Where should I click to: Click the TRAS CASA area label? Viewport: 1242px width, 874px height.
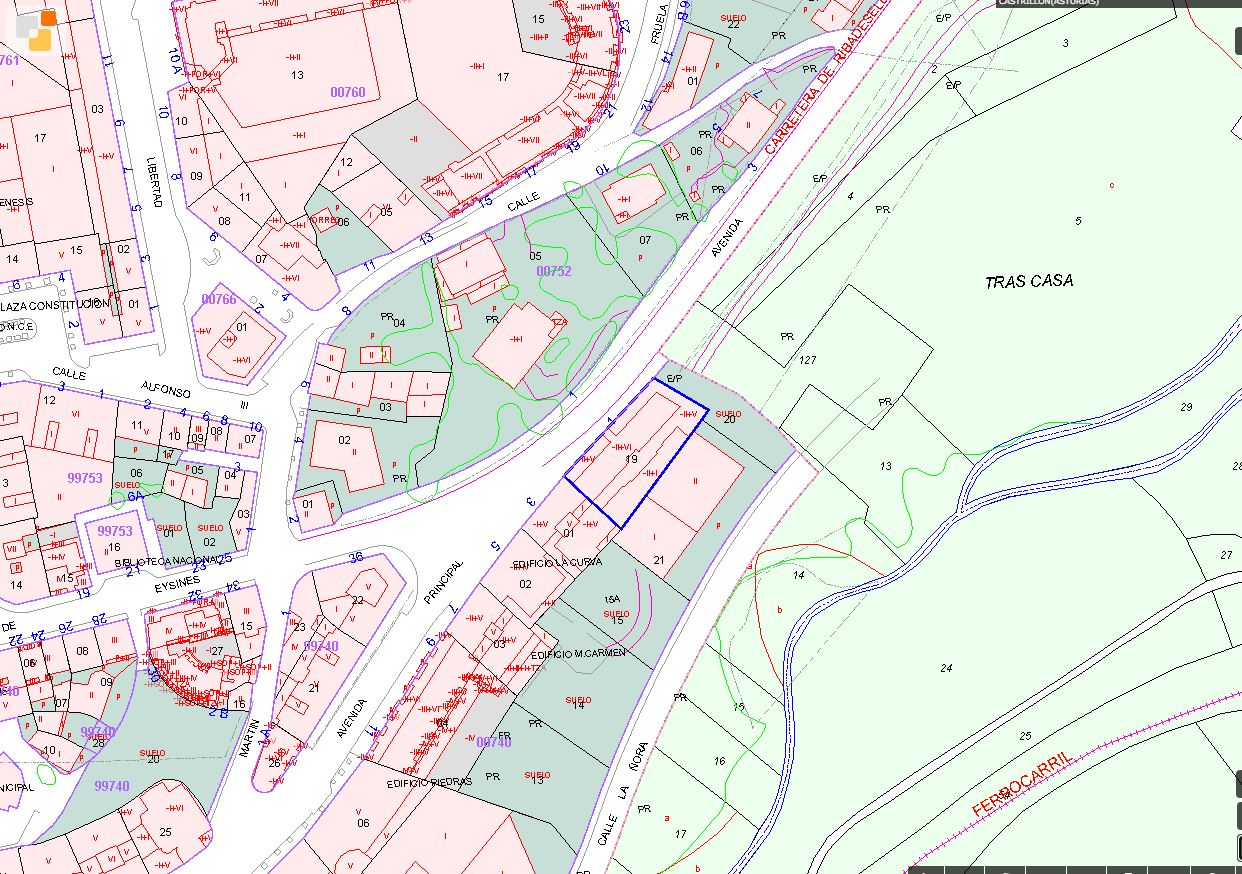click(x=1029, y=281)
